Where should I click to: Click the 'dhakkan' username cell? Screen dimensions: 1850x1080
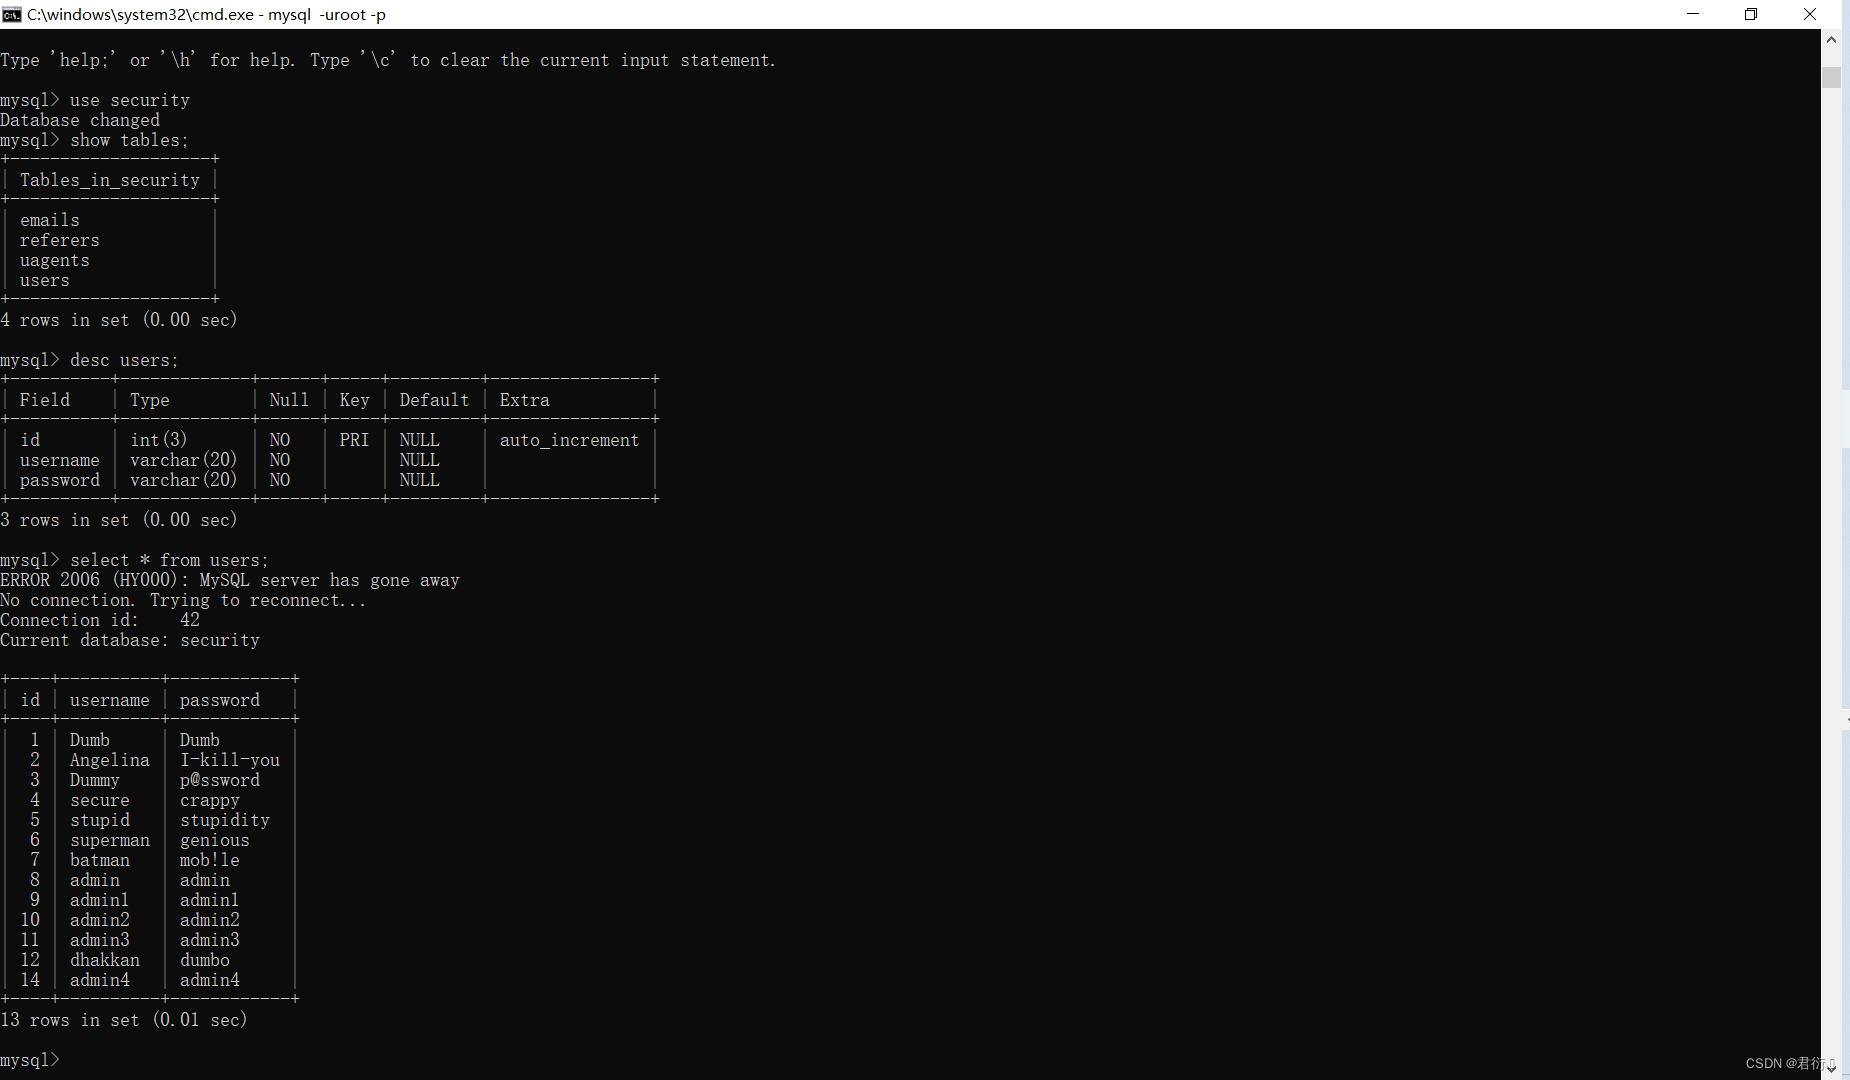pos(105,960)
